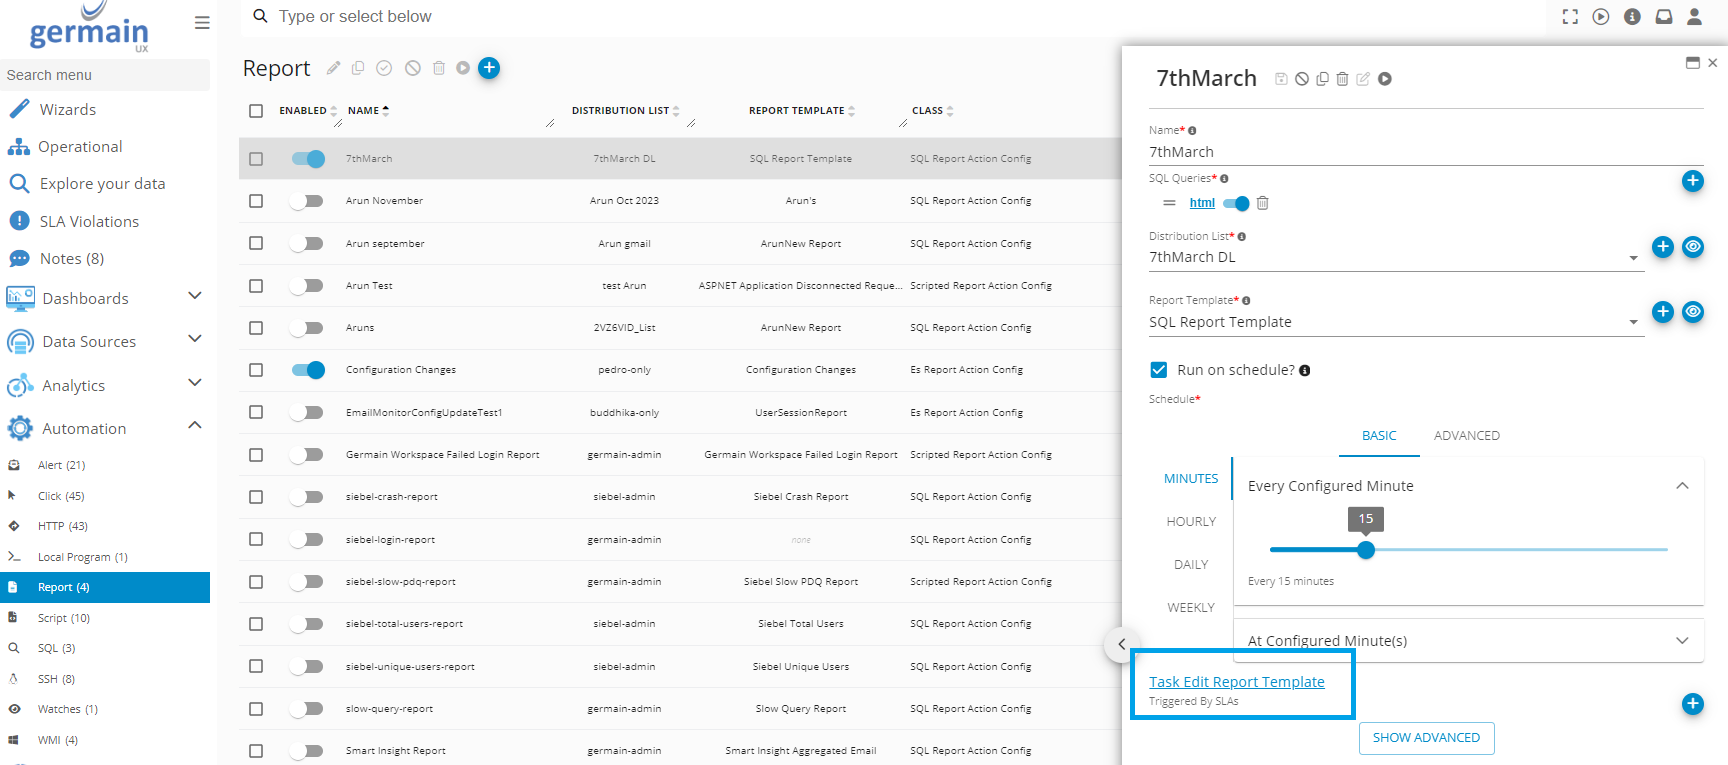Open the Report Template dropdown
This screenshot has width=1728, height=765.
(x=1633, y=322)
